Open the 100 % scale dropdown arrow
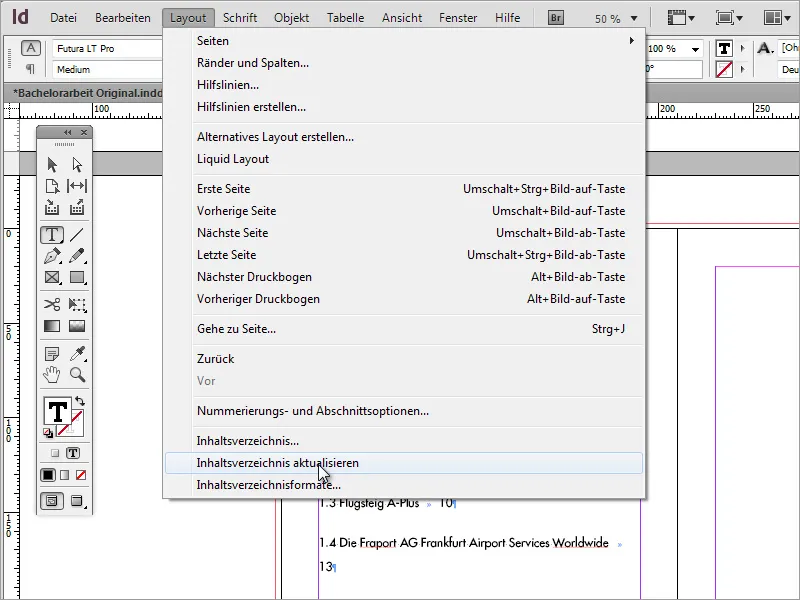 pyautogui.click(x=695, y=49)
